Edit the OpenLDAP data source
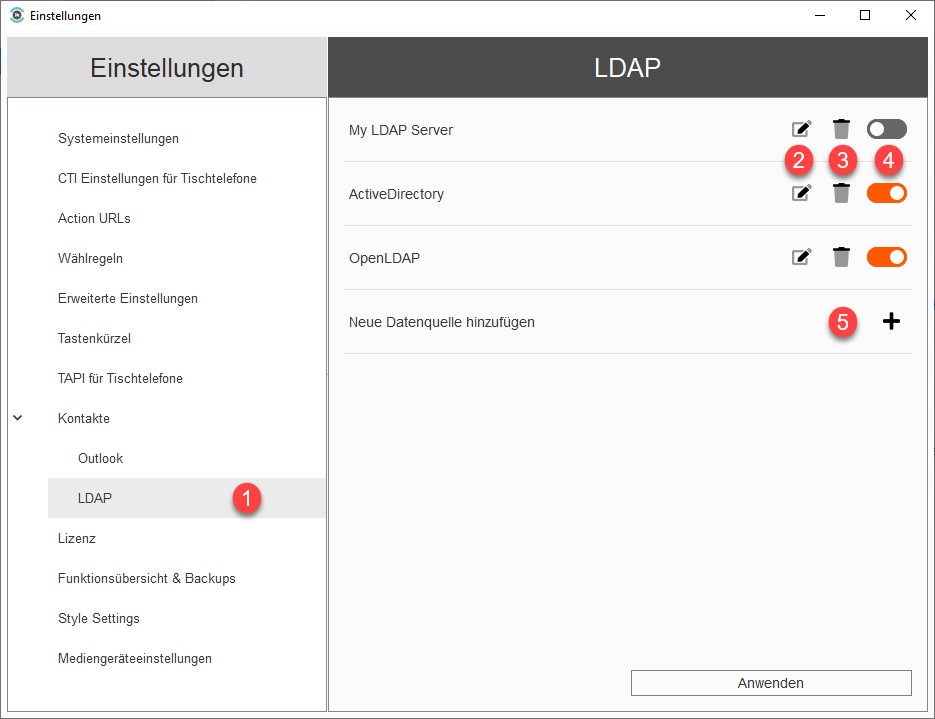Image resolution: width=935 pixels, height=719 pixels. coord(801,256)
